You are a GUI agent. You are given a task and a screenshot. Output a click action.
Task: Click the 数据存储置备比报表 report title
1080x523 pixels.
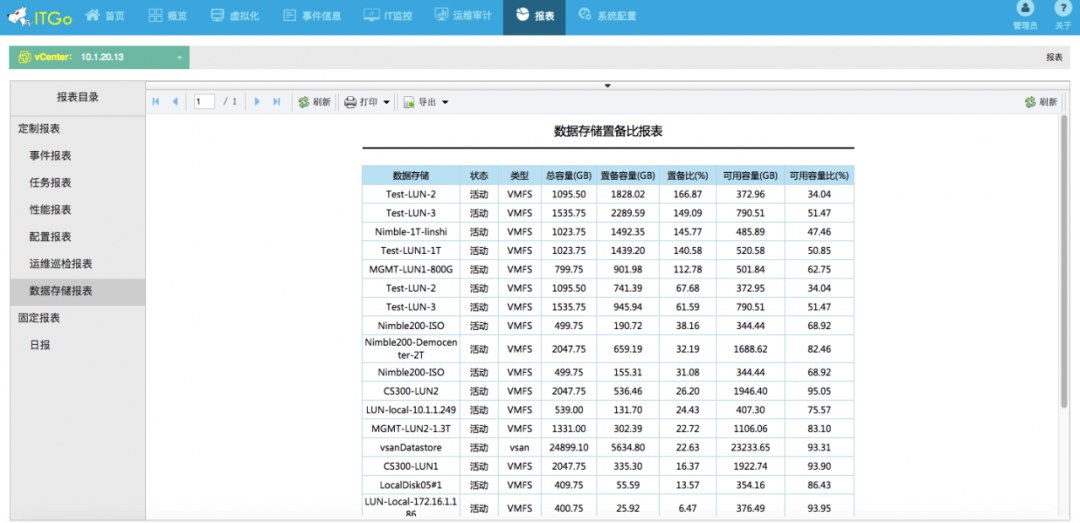tap(608, 131)
